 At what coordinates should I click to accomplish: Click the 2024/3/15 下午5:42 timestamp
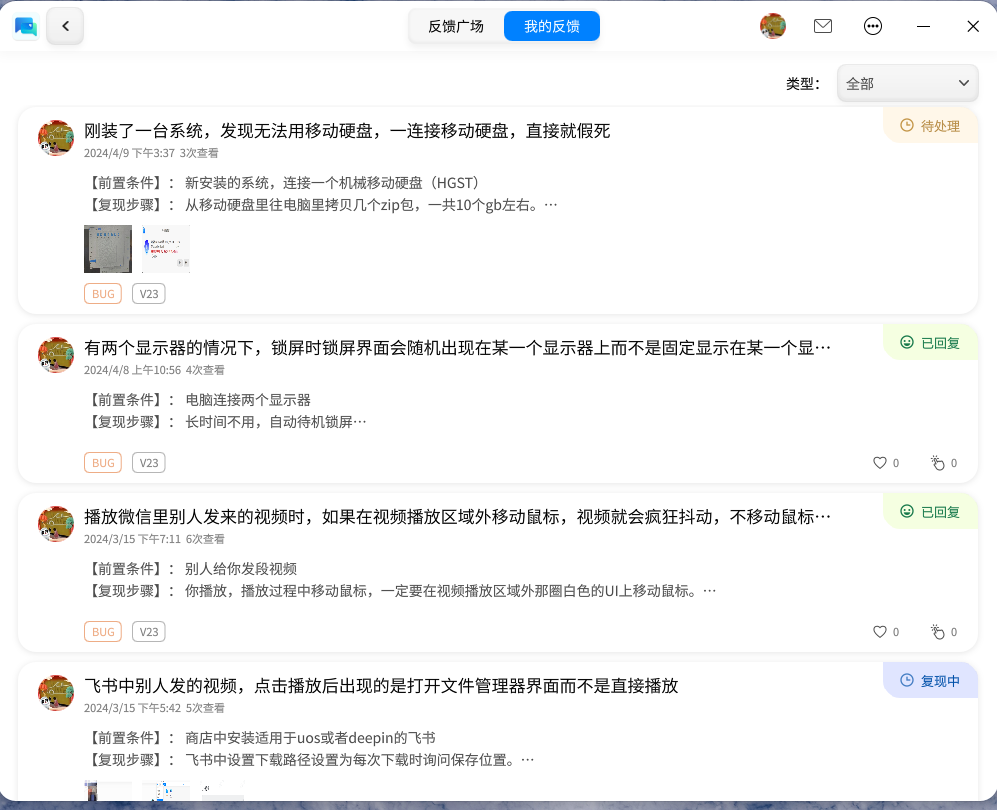click(132, 708)
